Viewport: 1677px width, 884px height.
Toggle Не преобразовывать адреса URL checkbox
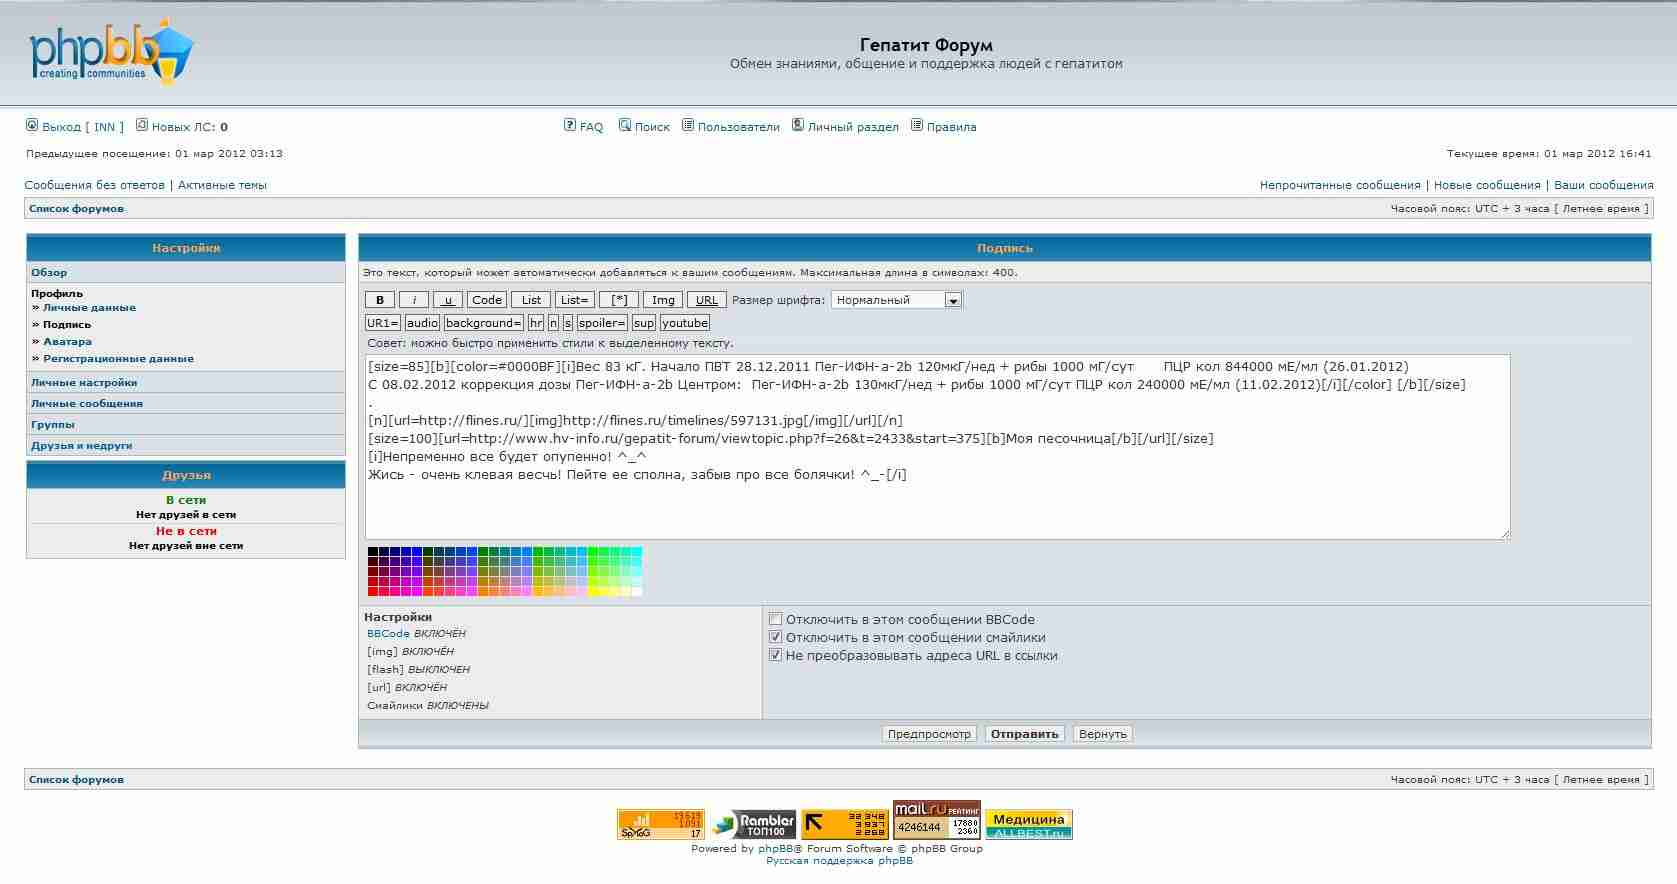[775, 655]
